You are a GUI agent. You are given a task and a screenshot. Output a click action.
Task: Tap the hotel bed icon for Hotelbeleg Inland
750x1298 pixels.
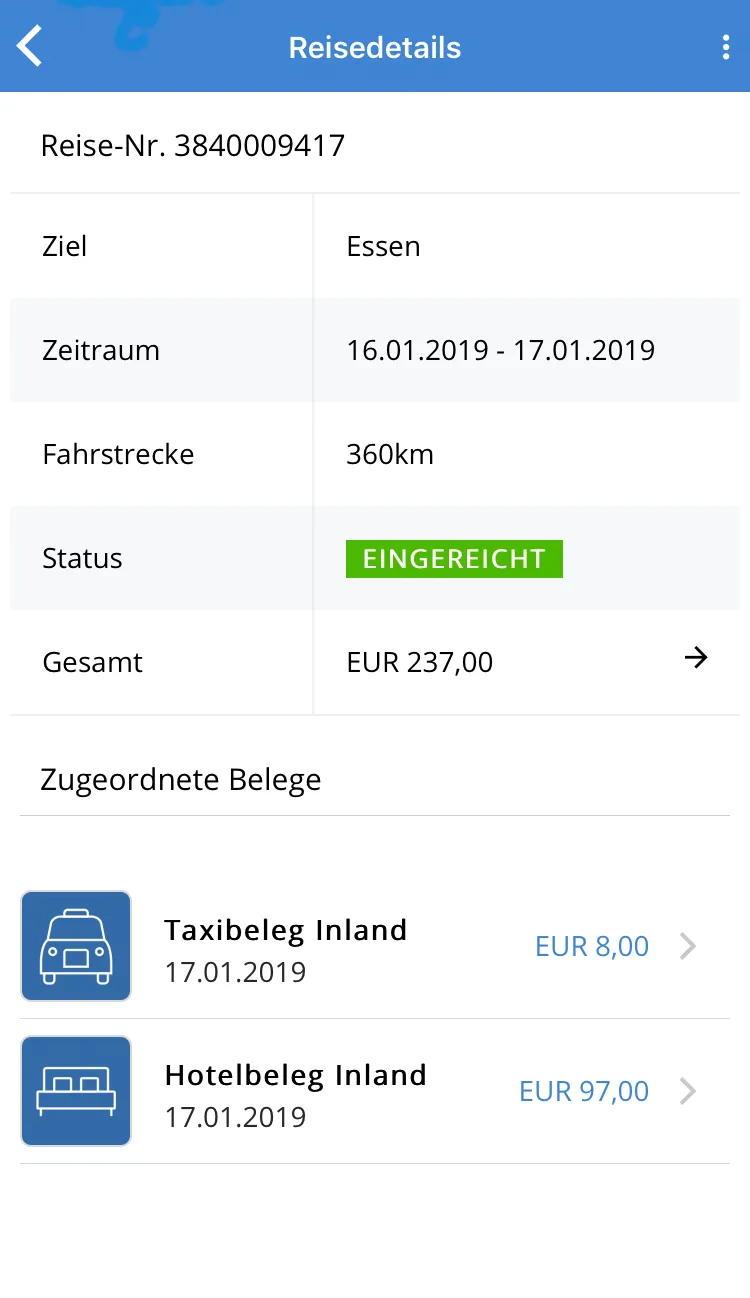click(x=76, y=1090)
